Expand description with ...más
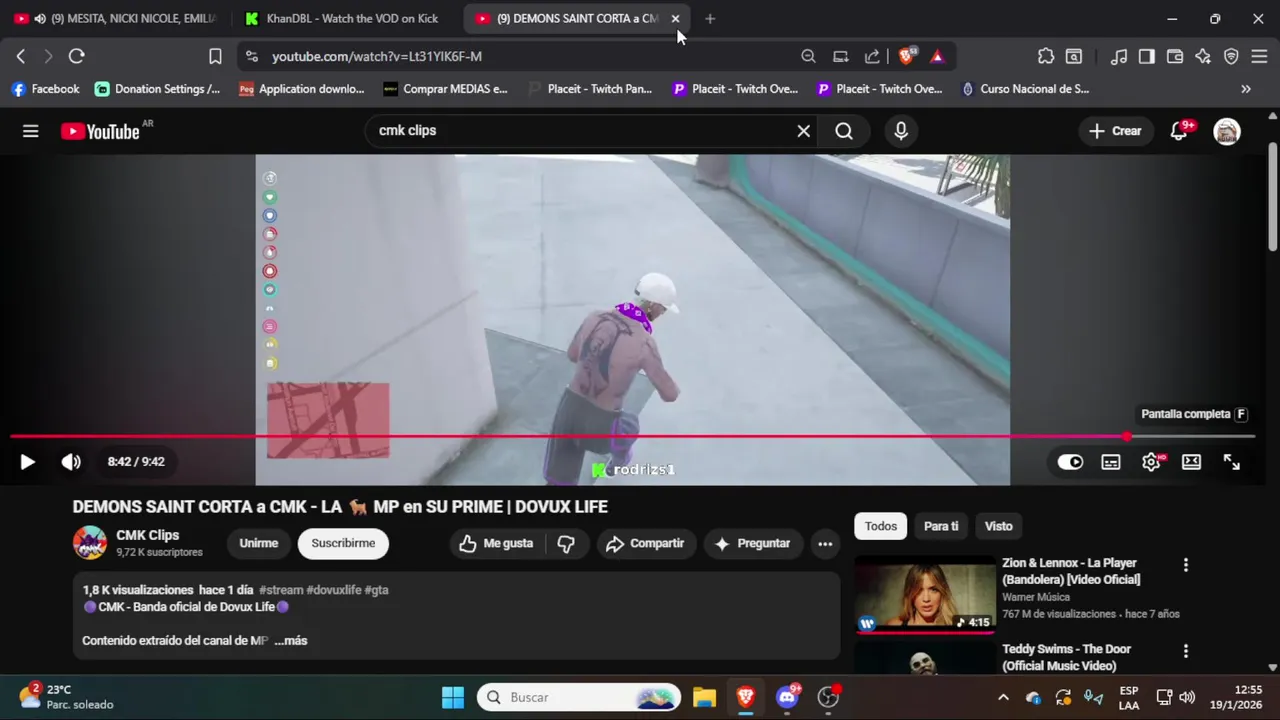The image size is (1280, 720). 291,641
